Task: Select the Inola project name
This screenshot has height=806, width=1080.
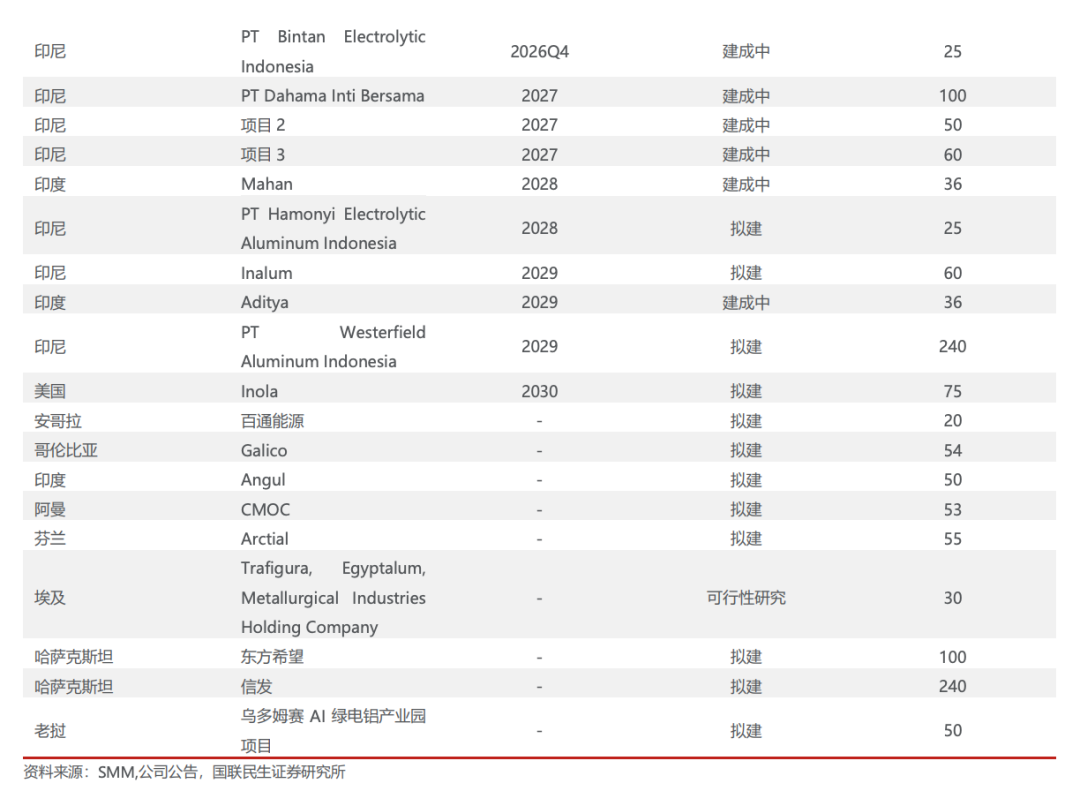Action: tap(259, 391)
